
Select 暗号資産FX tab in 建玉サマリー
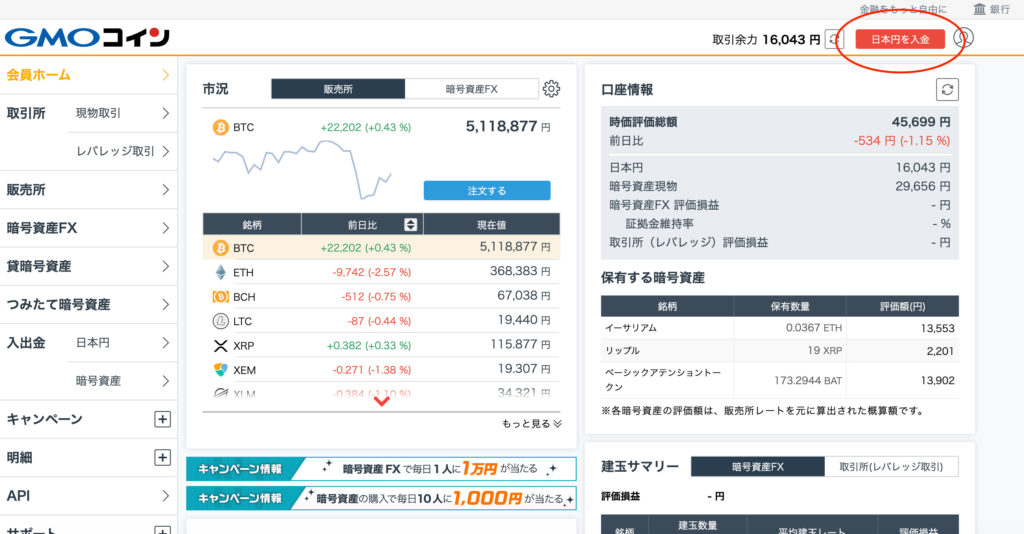coord(758,467)
